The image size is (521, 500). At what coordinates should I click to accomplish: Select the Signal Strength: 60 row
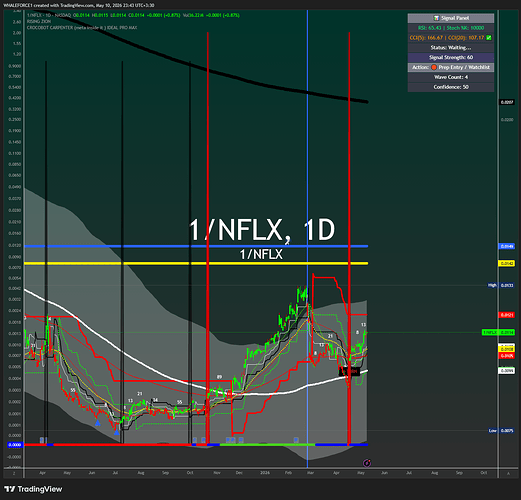coord(451,57)
